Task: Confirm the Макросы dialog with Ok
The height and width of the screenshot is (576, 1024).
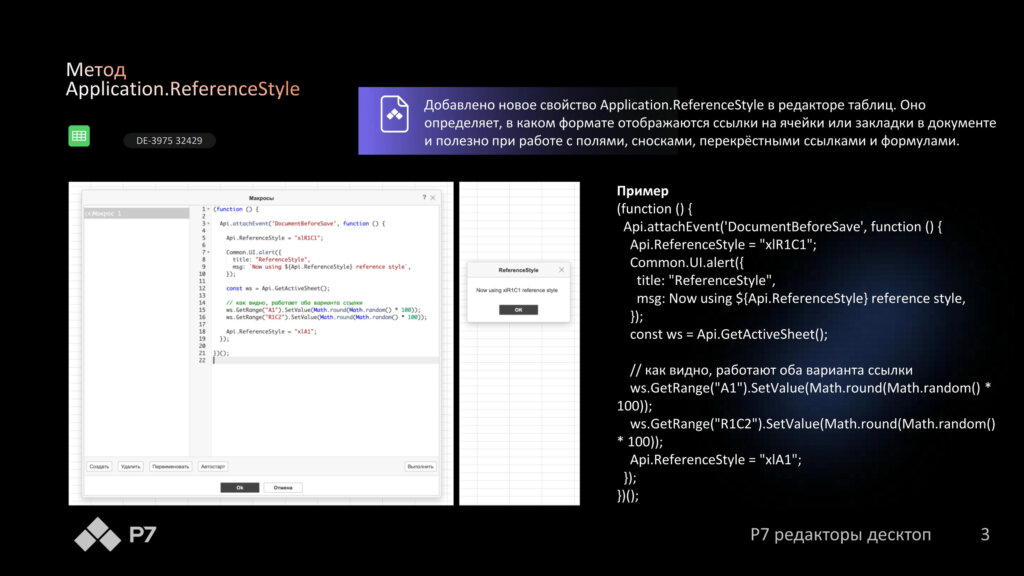Action: click(240, 487)
